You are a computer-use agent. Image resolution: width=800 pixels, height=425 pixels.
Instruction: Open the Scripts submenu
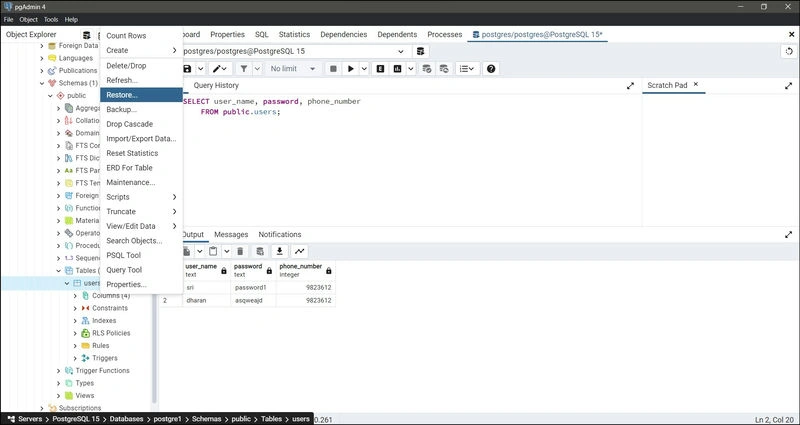(x=141, y=197)
